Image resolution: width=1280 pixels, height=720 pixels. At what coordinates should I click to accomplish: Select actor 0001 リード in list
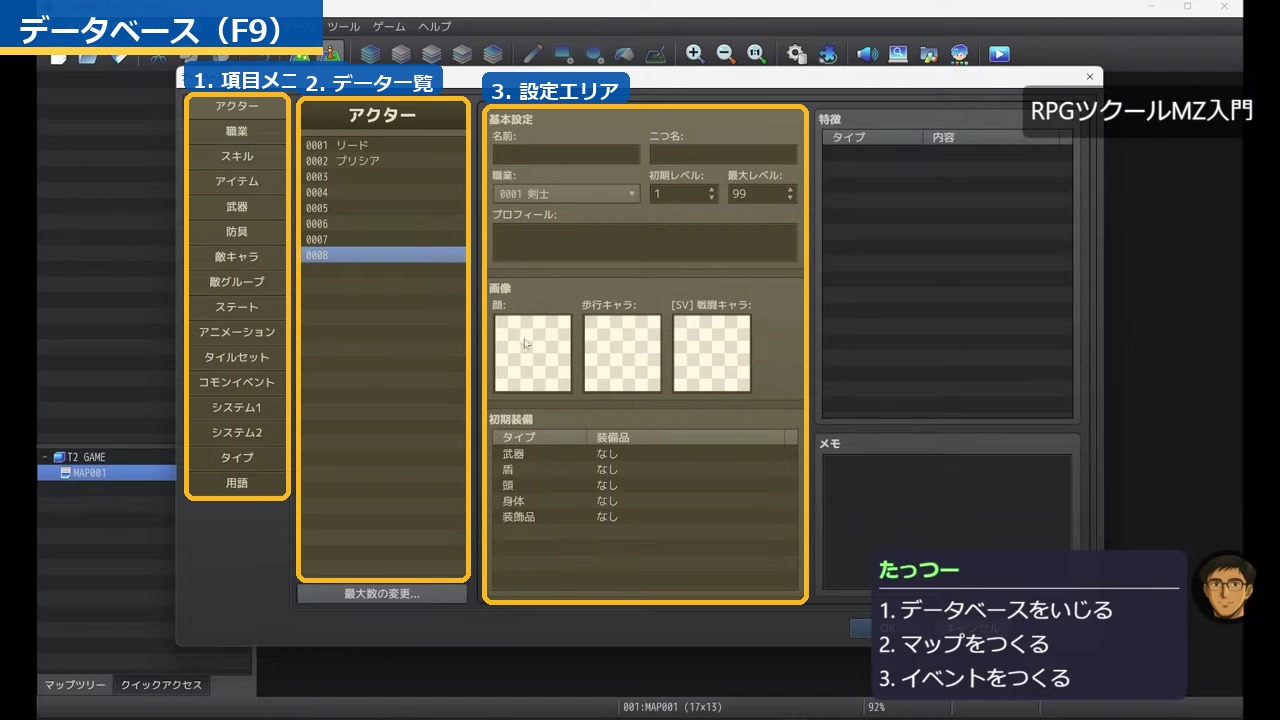pyautogui.click(x=384, y=145)
